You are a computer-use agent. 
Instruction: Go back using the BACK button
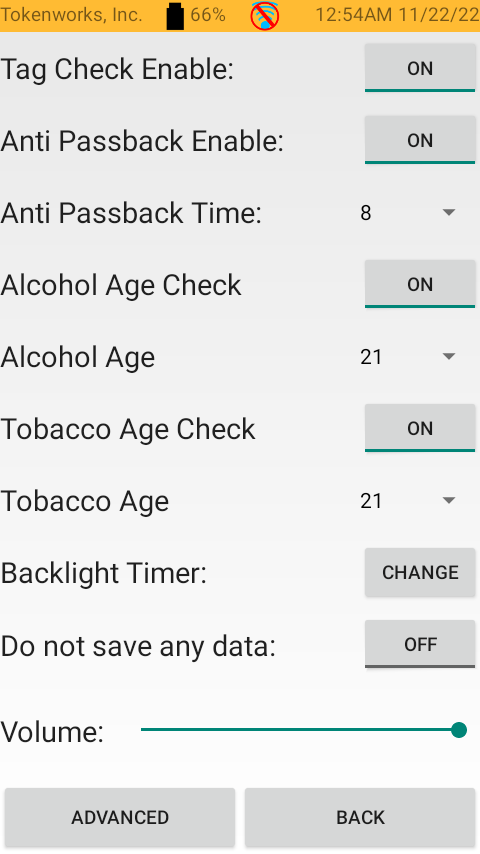point(360,818)
